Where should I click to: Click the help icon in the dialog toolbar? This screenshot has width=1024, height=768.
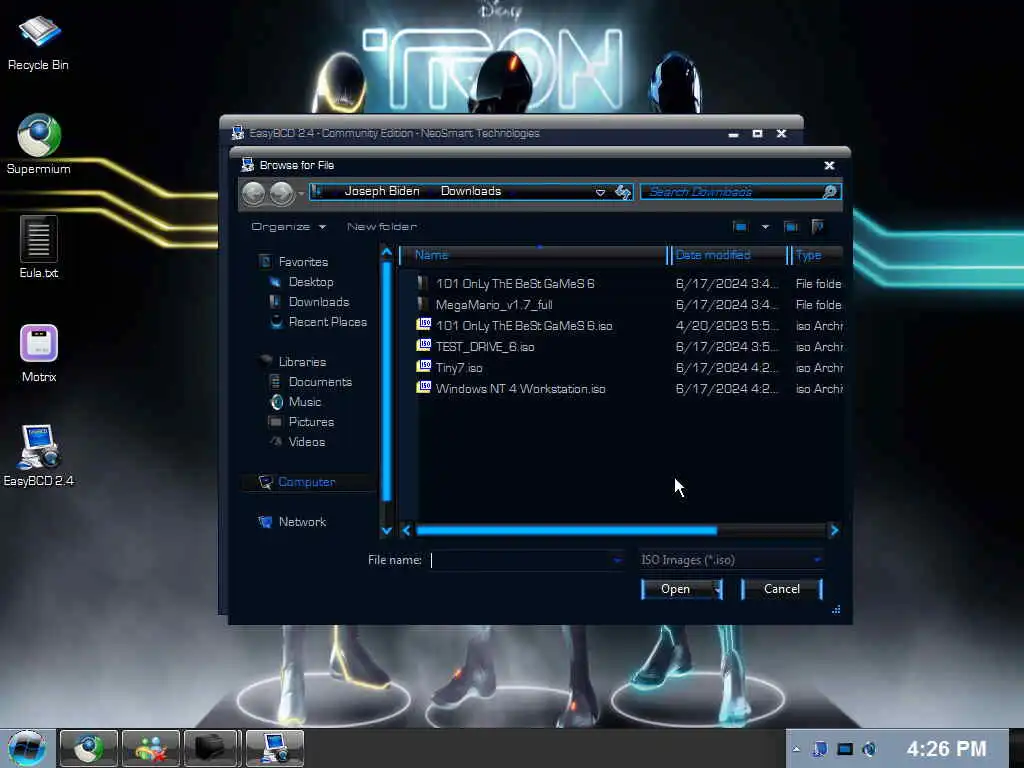click(817, 227)
